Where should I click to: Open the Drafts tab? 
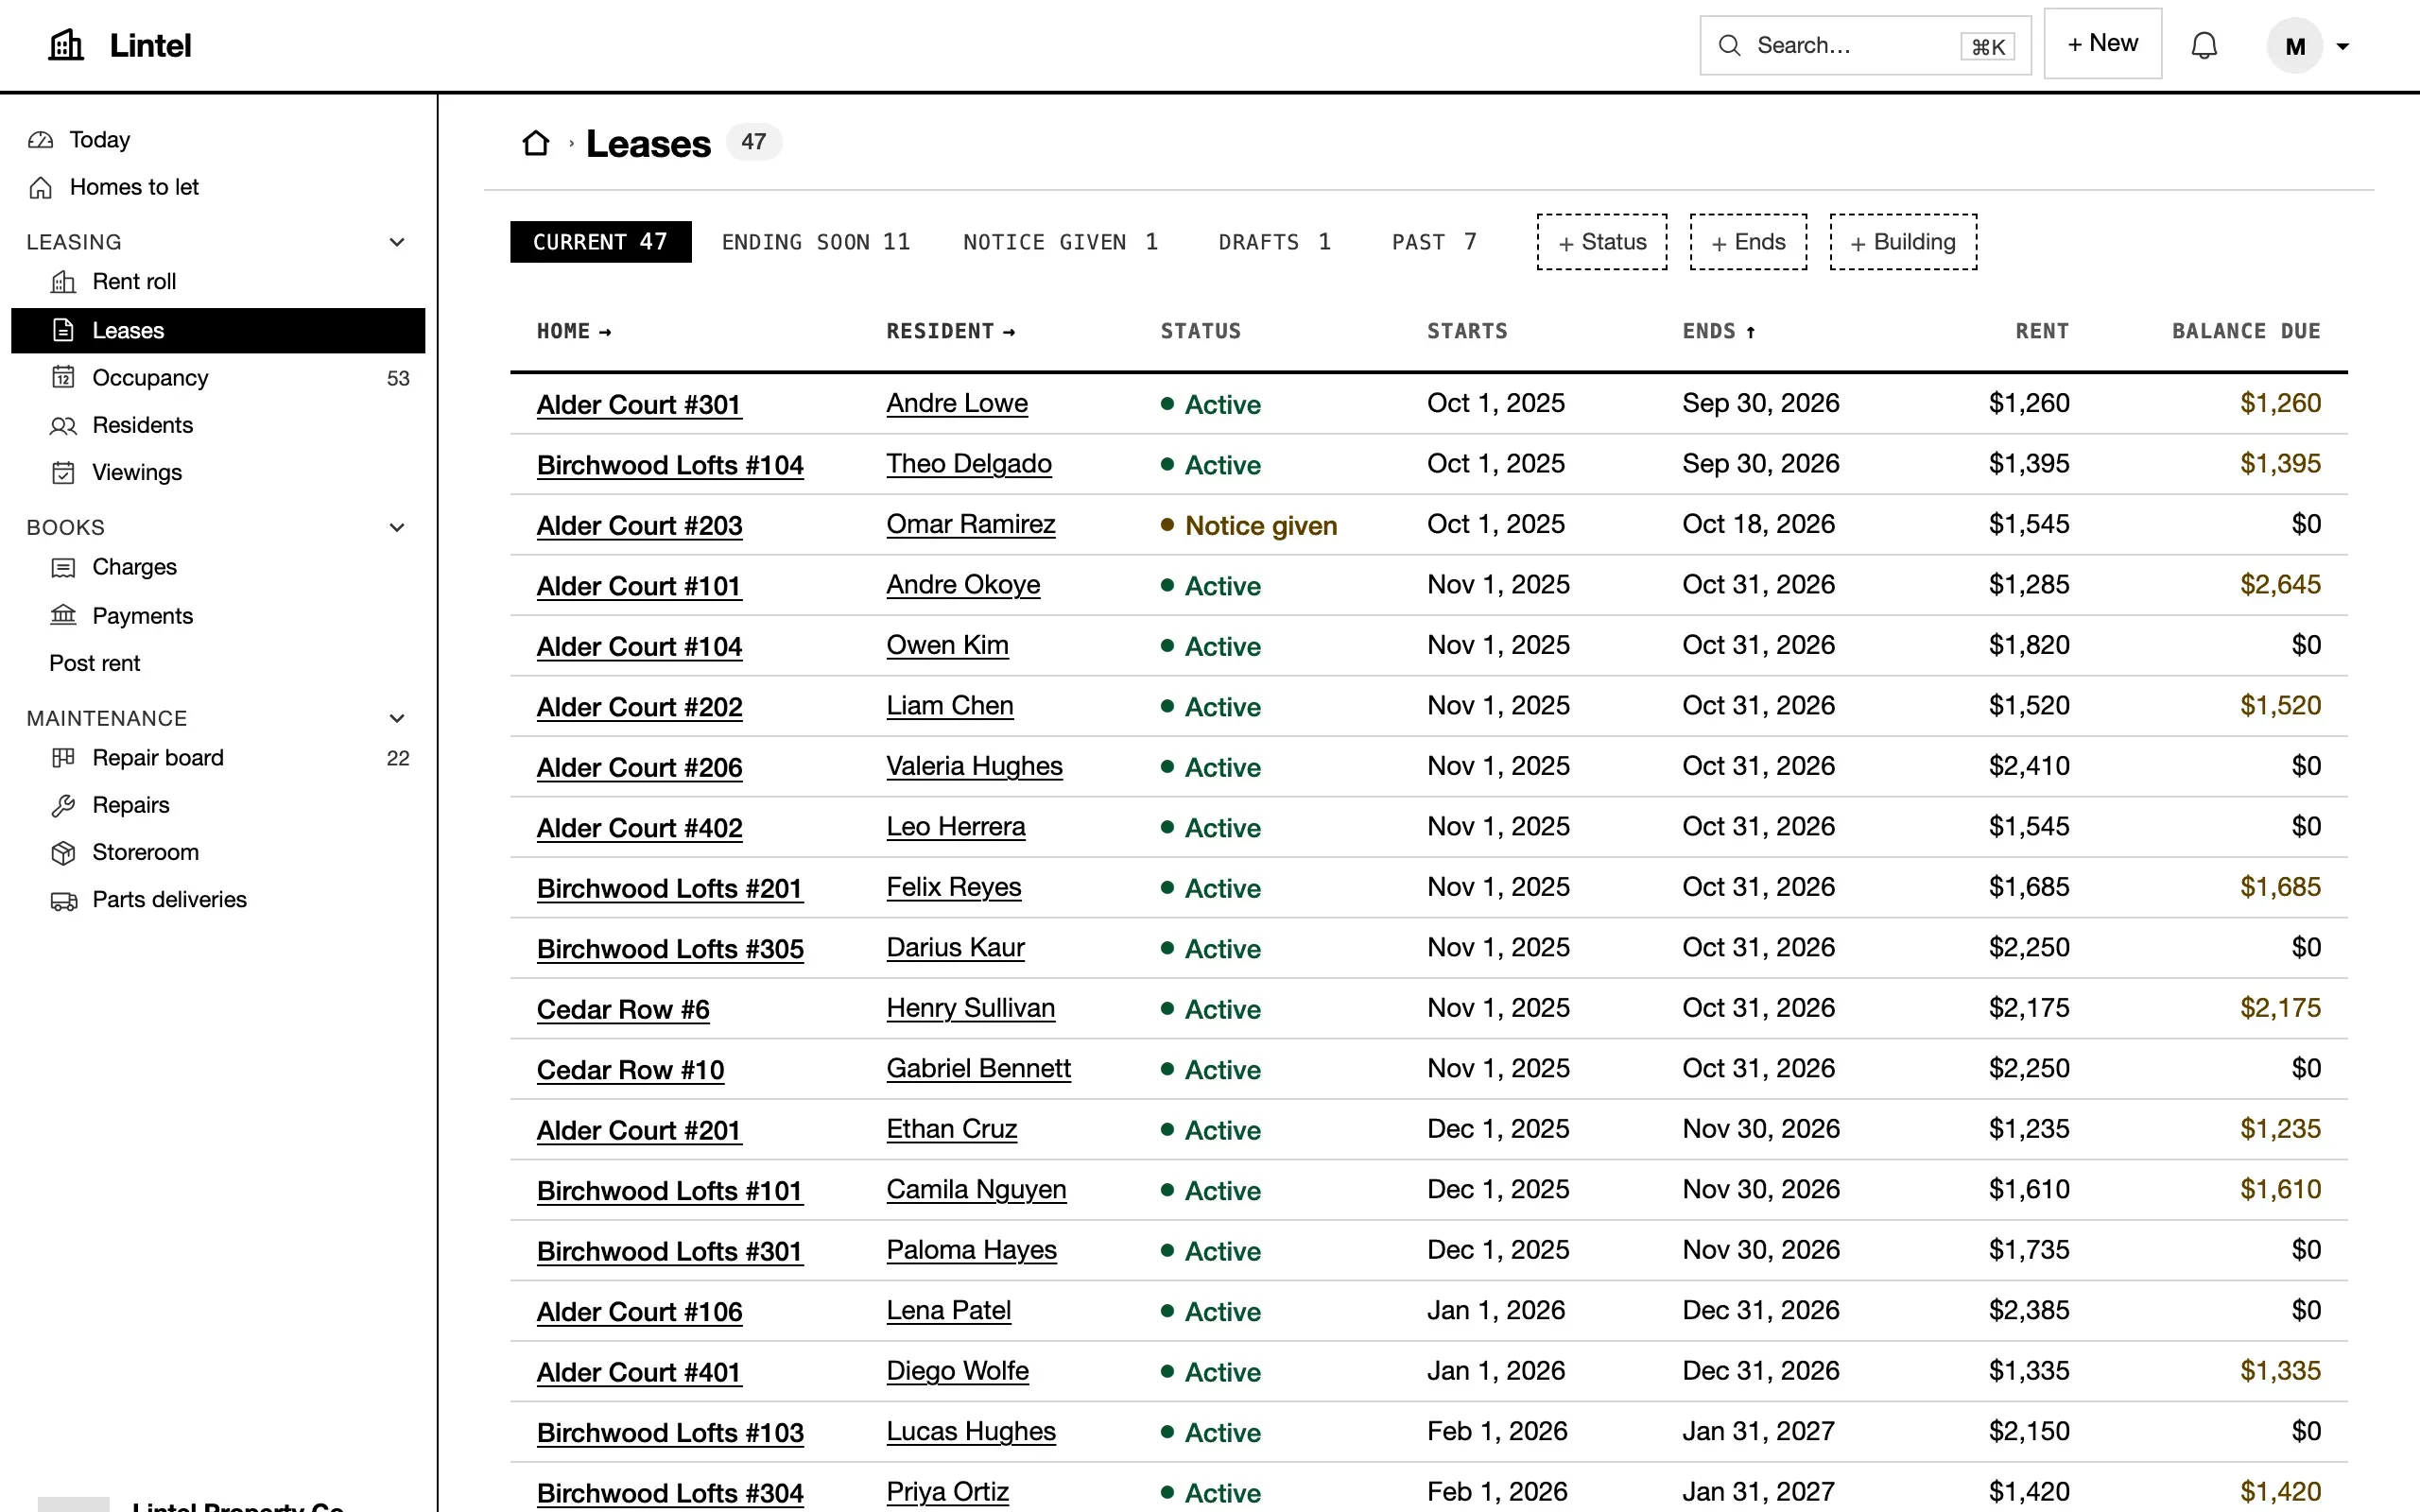point(1274,242)
